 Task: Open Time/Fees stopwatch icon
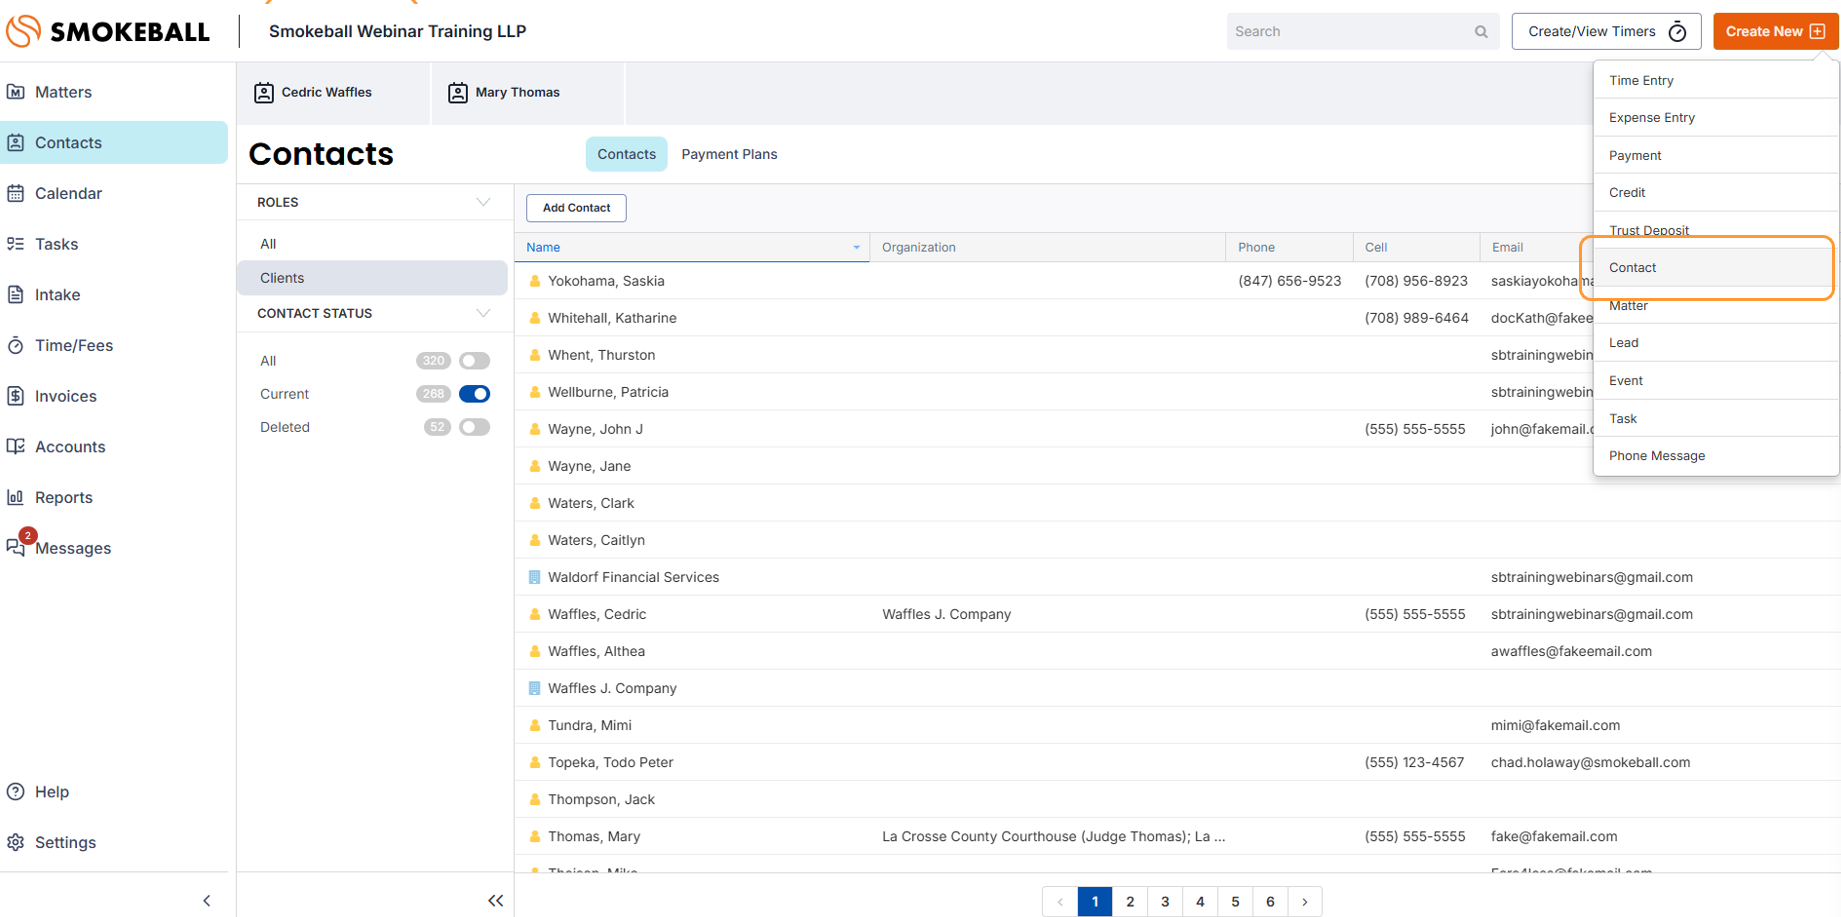16,345
